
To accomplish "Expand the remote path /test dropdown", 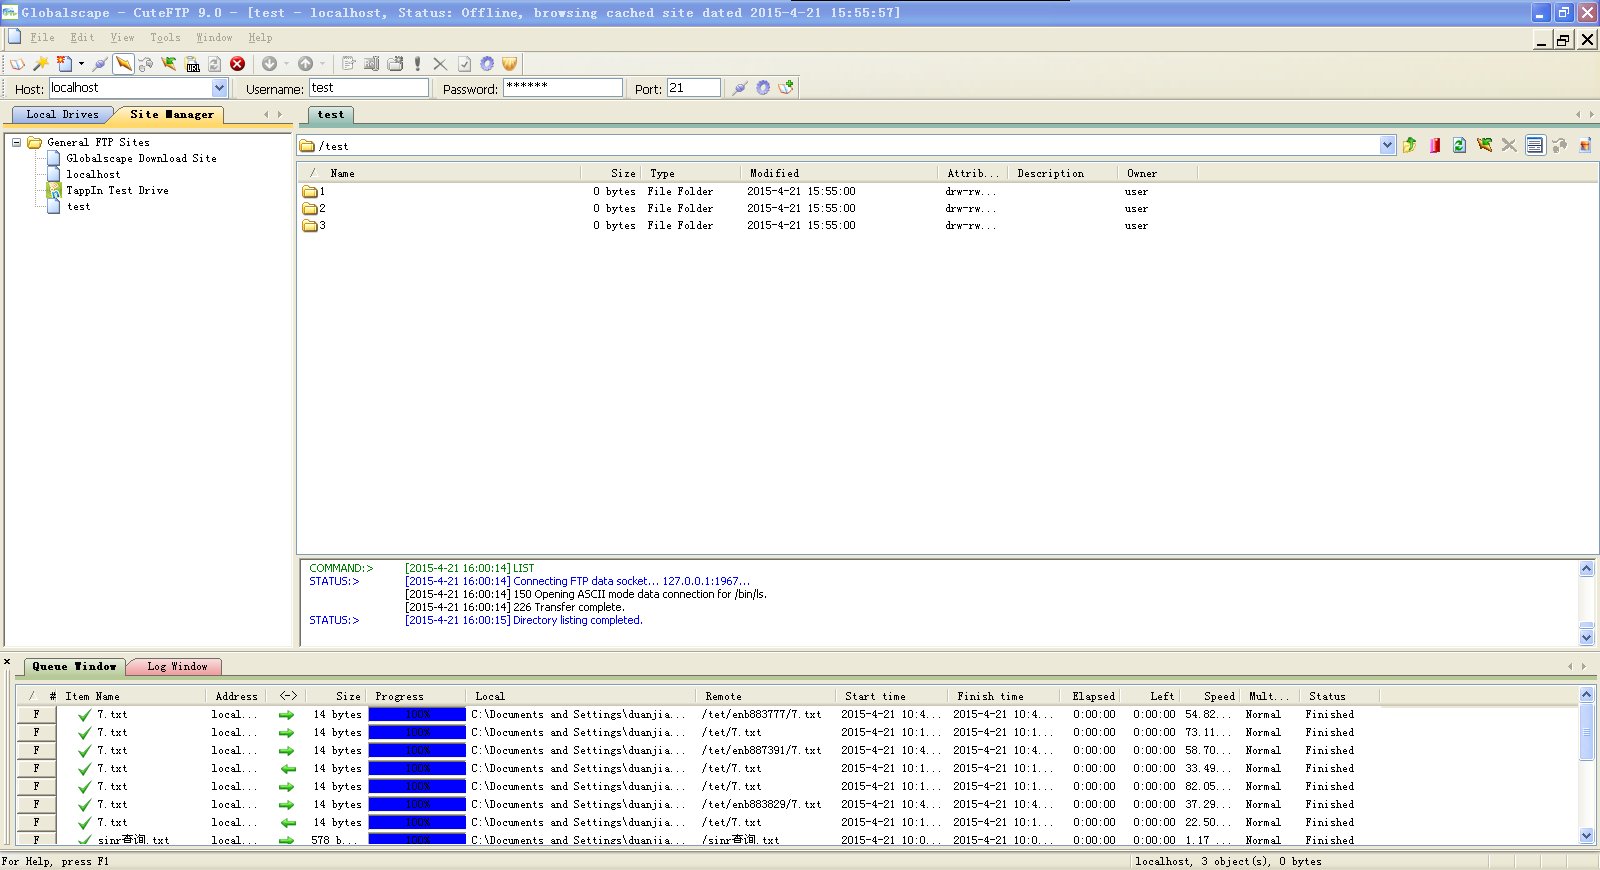I will pos(1387,146).
